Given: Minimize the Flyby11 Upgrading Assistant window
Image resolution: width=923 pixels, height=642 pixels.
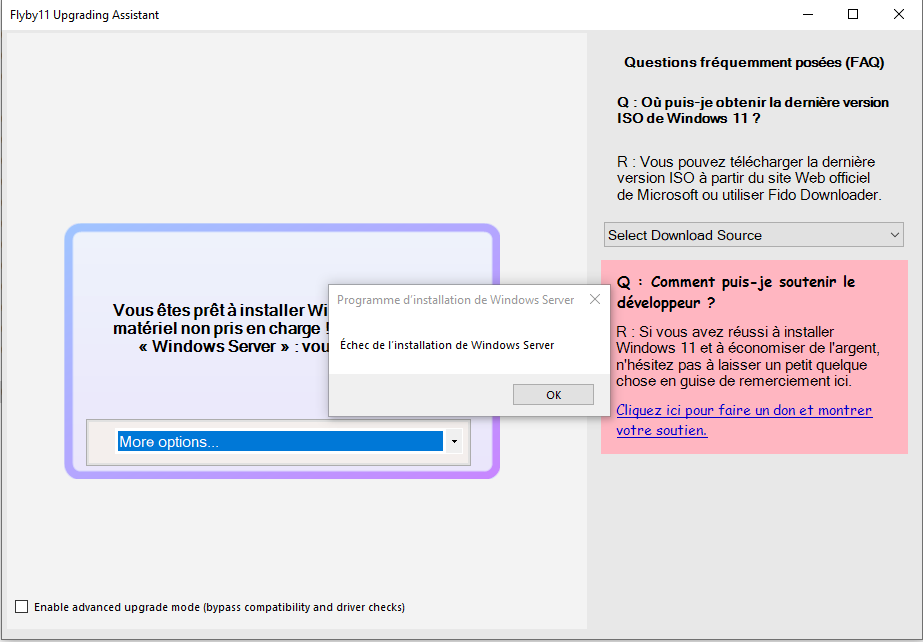Looking at the screenshot, I should tap(808, 14).
